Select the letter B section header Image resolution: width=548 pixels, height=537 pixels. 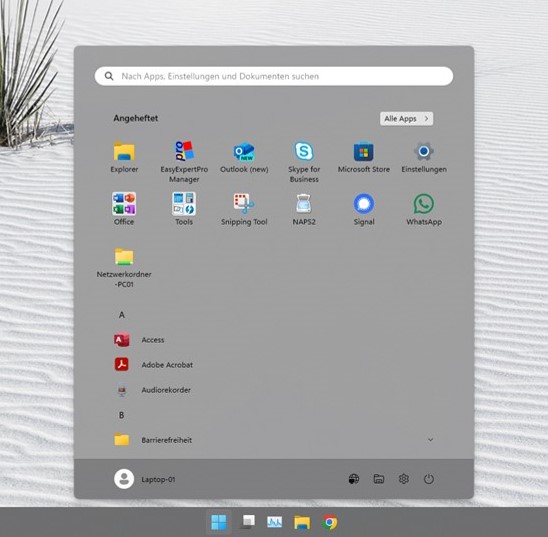[122, 415]
